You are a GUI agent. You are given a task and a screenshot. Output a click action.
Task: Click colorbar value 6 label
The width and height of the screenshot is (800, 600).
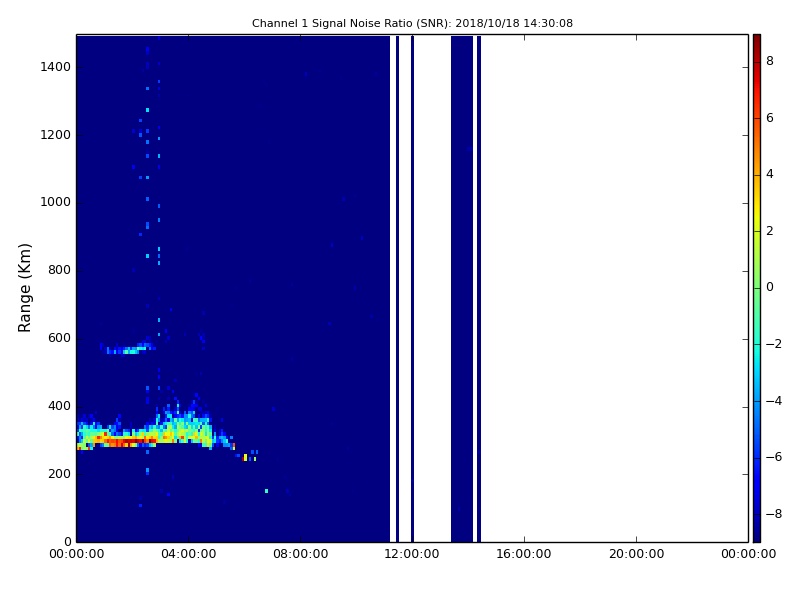point(770,118)
